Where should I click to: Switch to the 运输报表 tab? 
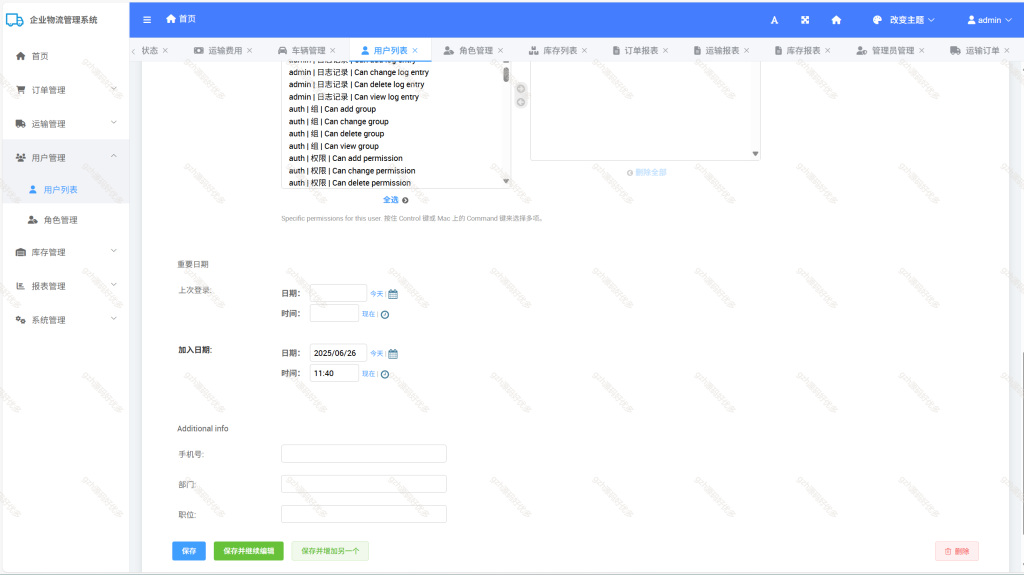(x=722, y=50)
